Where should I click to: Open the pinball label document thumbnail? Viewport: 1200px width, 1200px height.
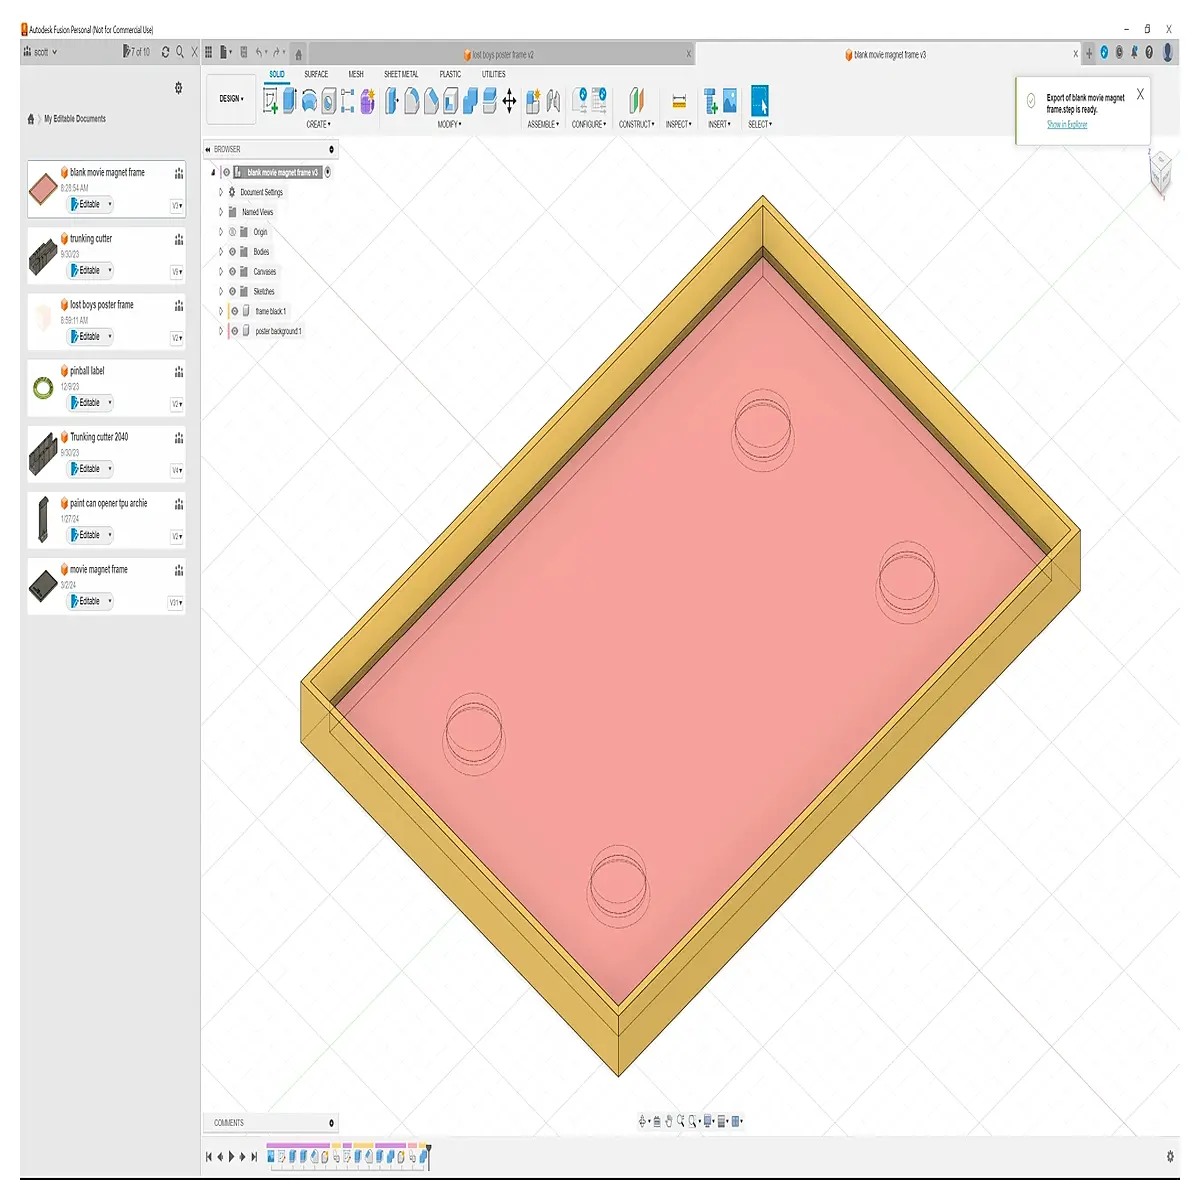point(43,387)
